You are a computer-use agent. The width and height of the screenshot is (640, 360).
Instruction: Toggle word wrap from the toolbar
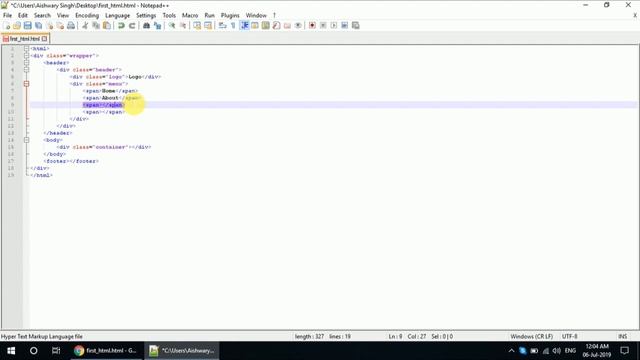pos(222,26)
